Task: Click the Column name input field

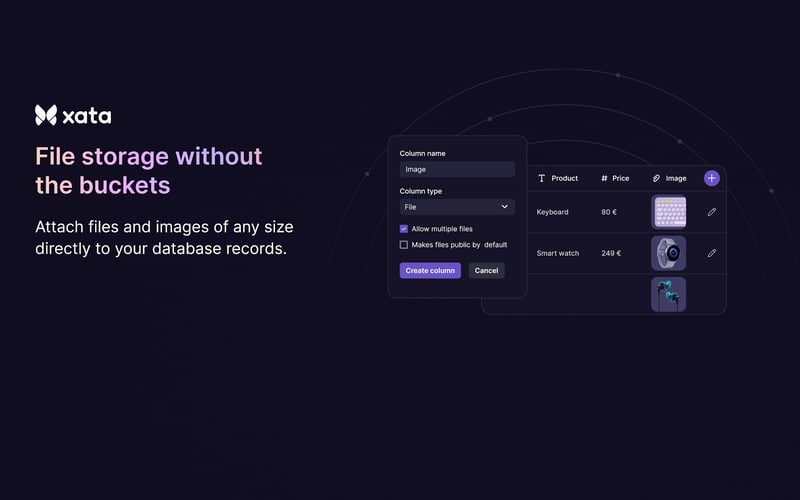Action: 457,169
